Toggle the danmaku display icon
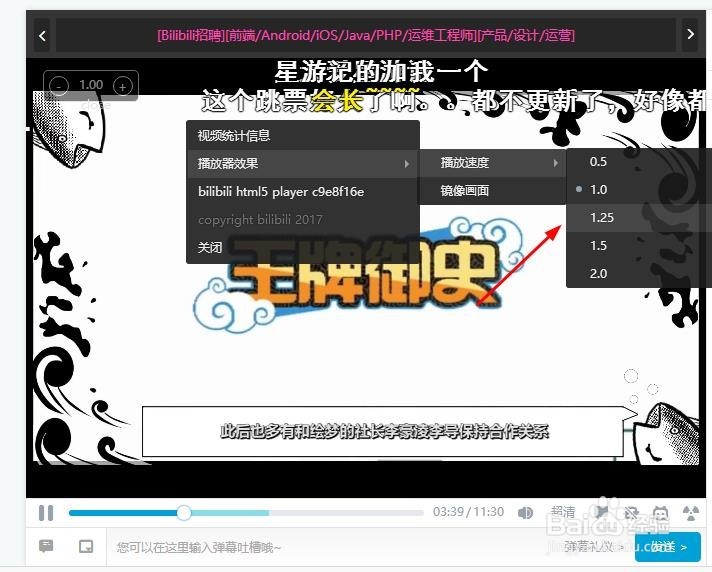 pos(602,513)
